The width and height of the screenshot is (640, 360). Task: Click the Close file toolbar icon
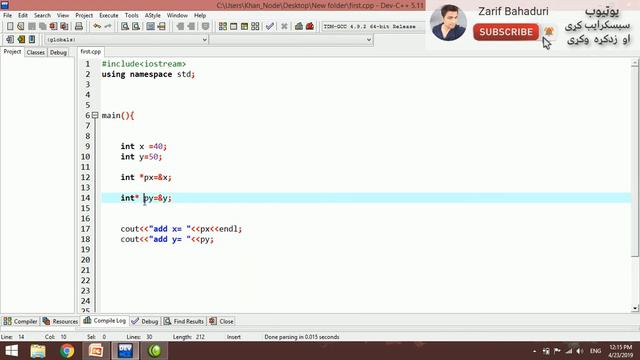(x=53, y=27)
